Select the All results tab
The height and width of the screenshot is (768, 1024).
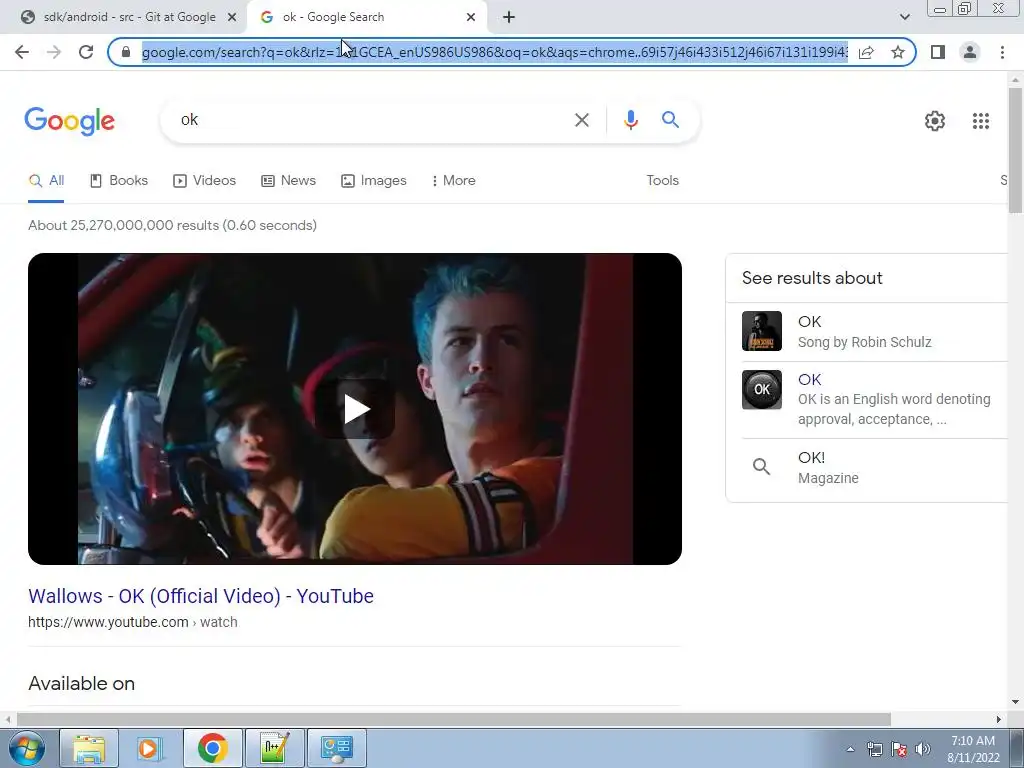[46, 181]
